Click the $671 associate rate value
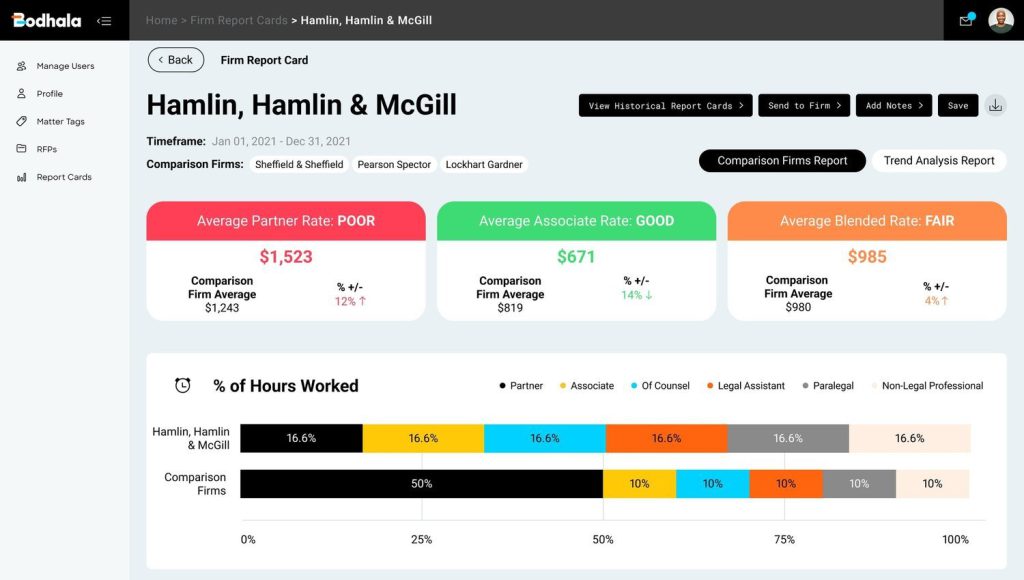This screenshot has width=1024, height=580. pyautogui.click(x=576, y=257)
